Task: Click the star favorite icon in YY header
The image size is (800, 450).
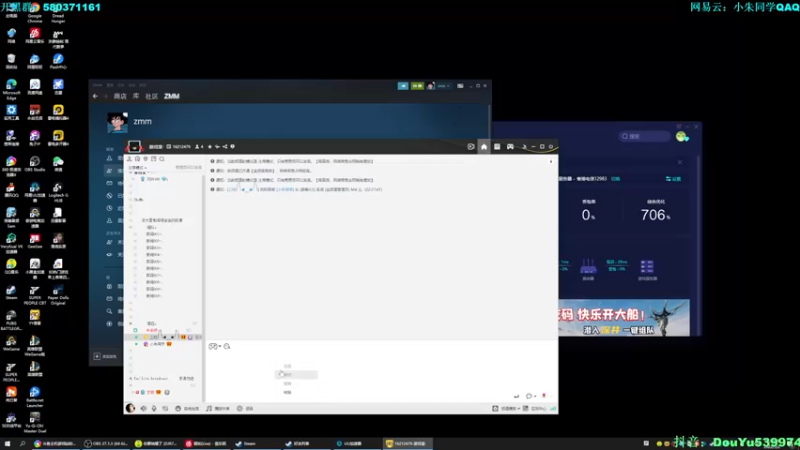Action: click(210, 146)
